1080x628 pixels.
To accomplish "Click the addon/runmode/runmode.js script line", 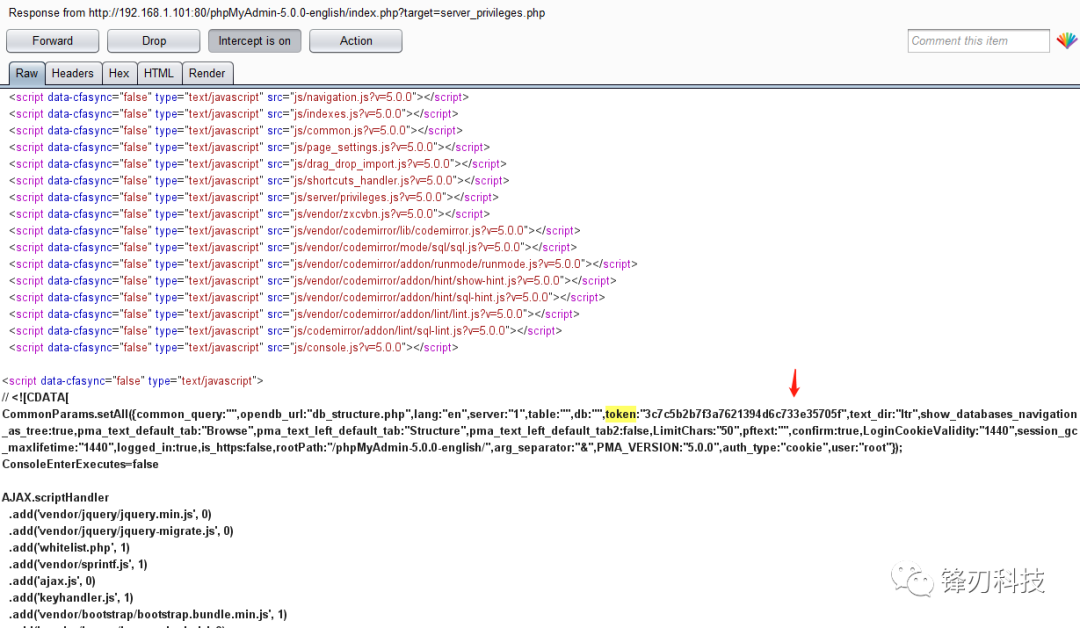I will coord(322,264).
